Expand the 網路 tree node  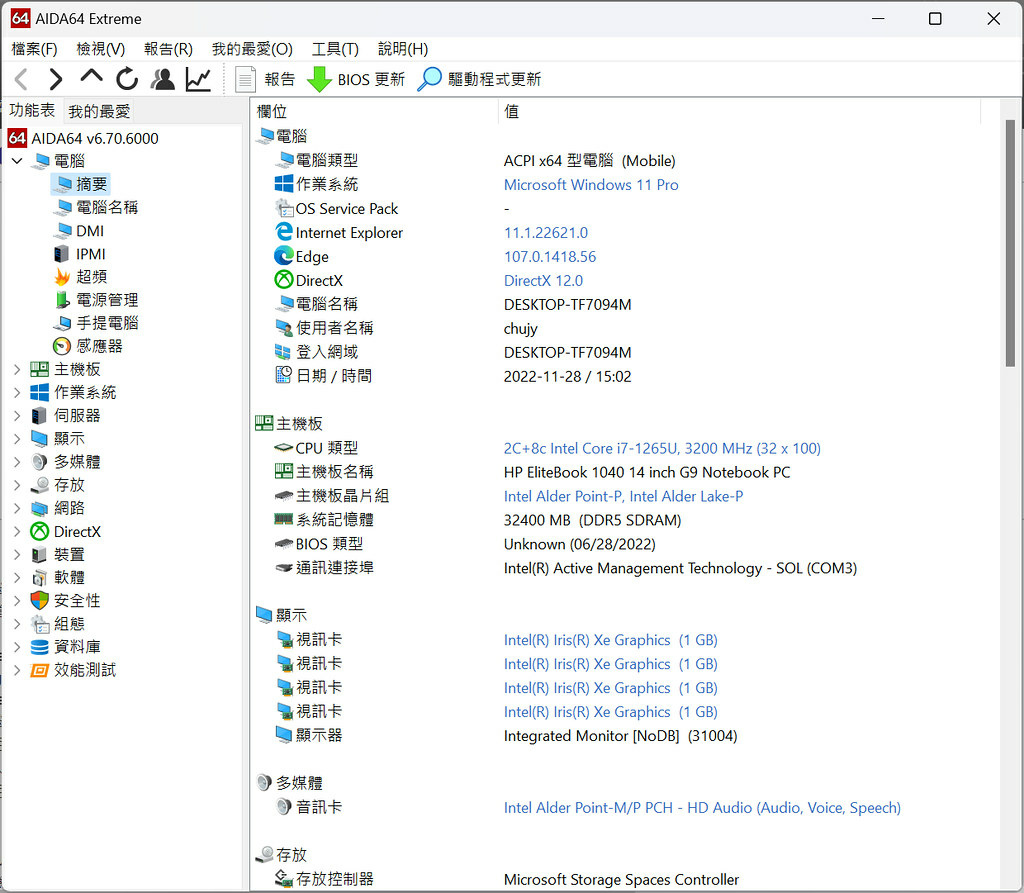pos(18,508)
